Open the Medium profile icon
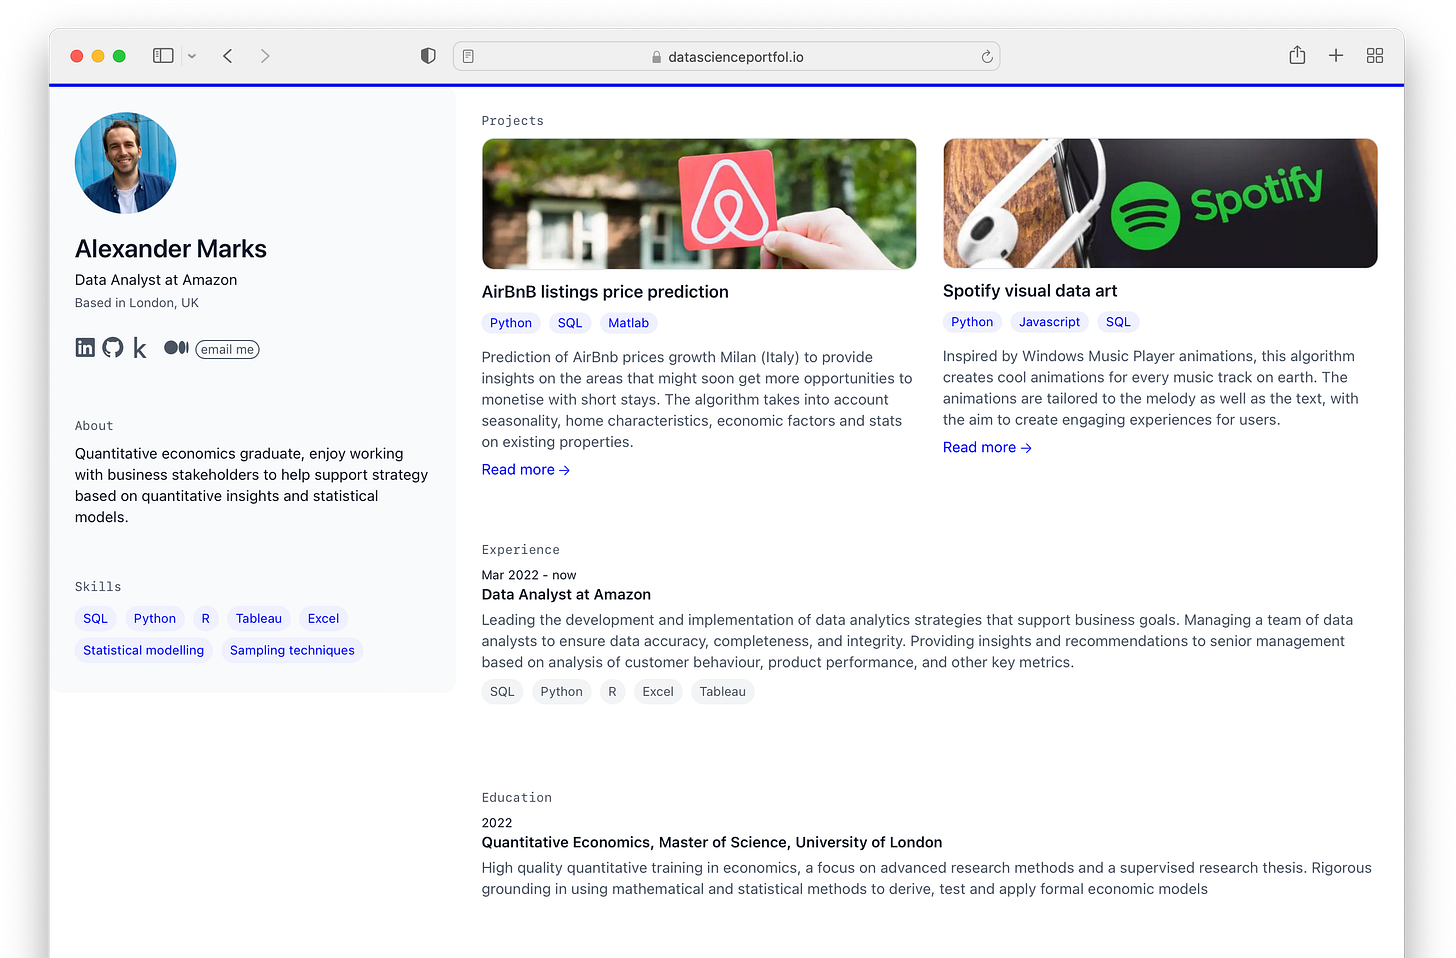Image resolution: width=1456 pixels, height=958 pixels. [176, 347]
